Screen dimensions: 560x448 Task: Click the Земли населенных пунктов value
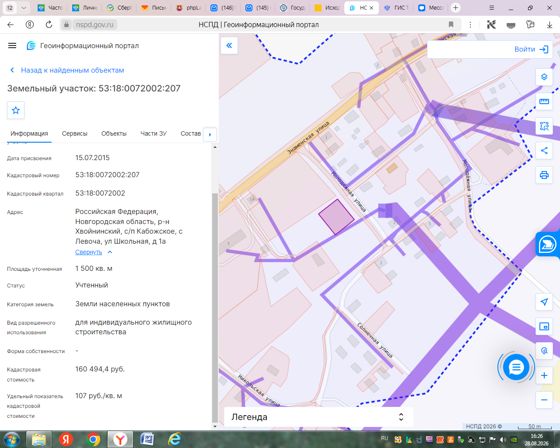point(122,304)
